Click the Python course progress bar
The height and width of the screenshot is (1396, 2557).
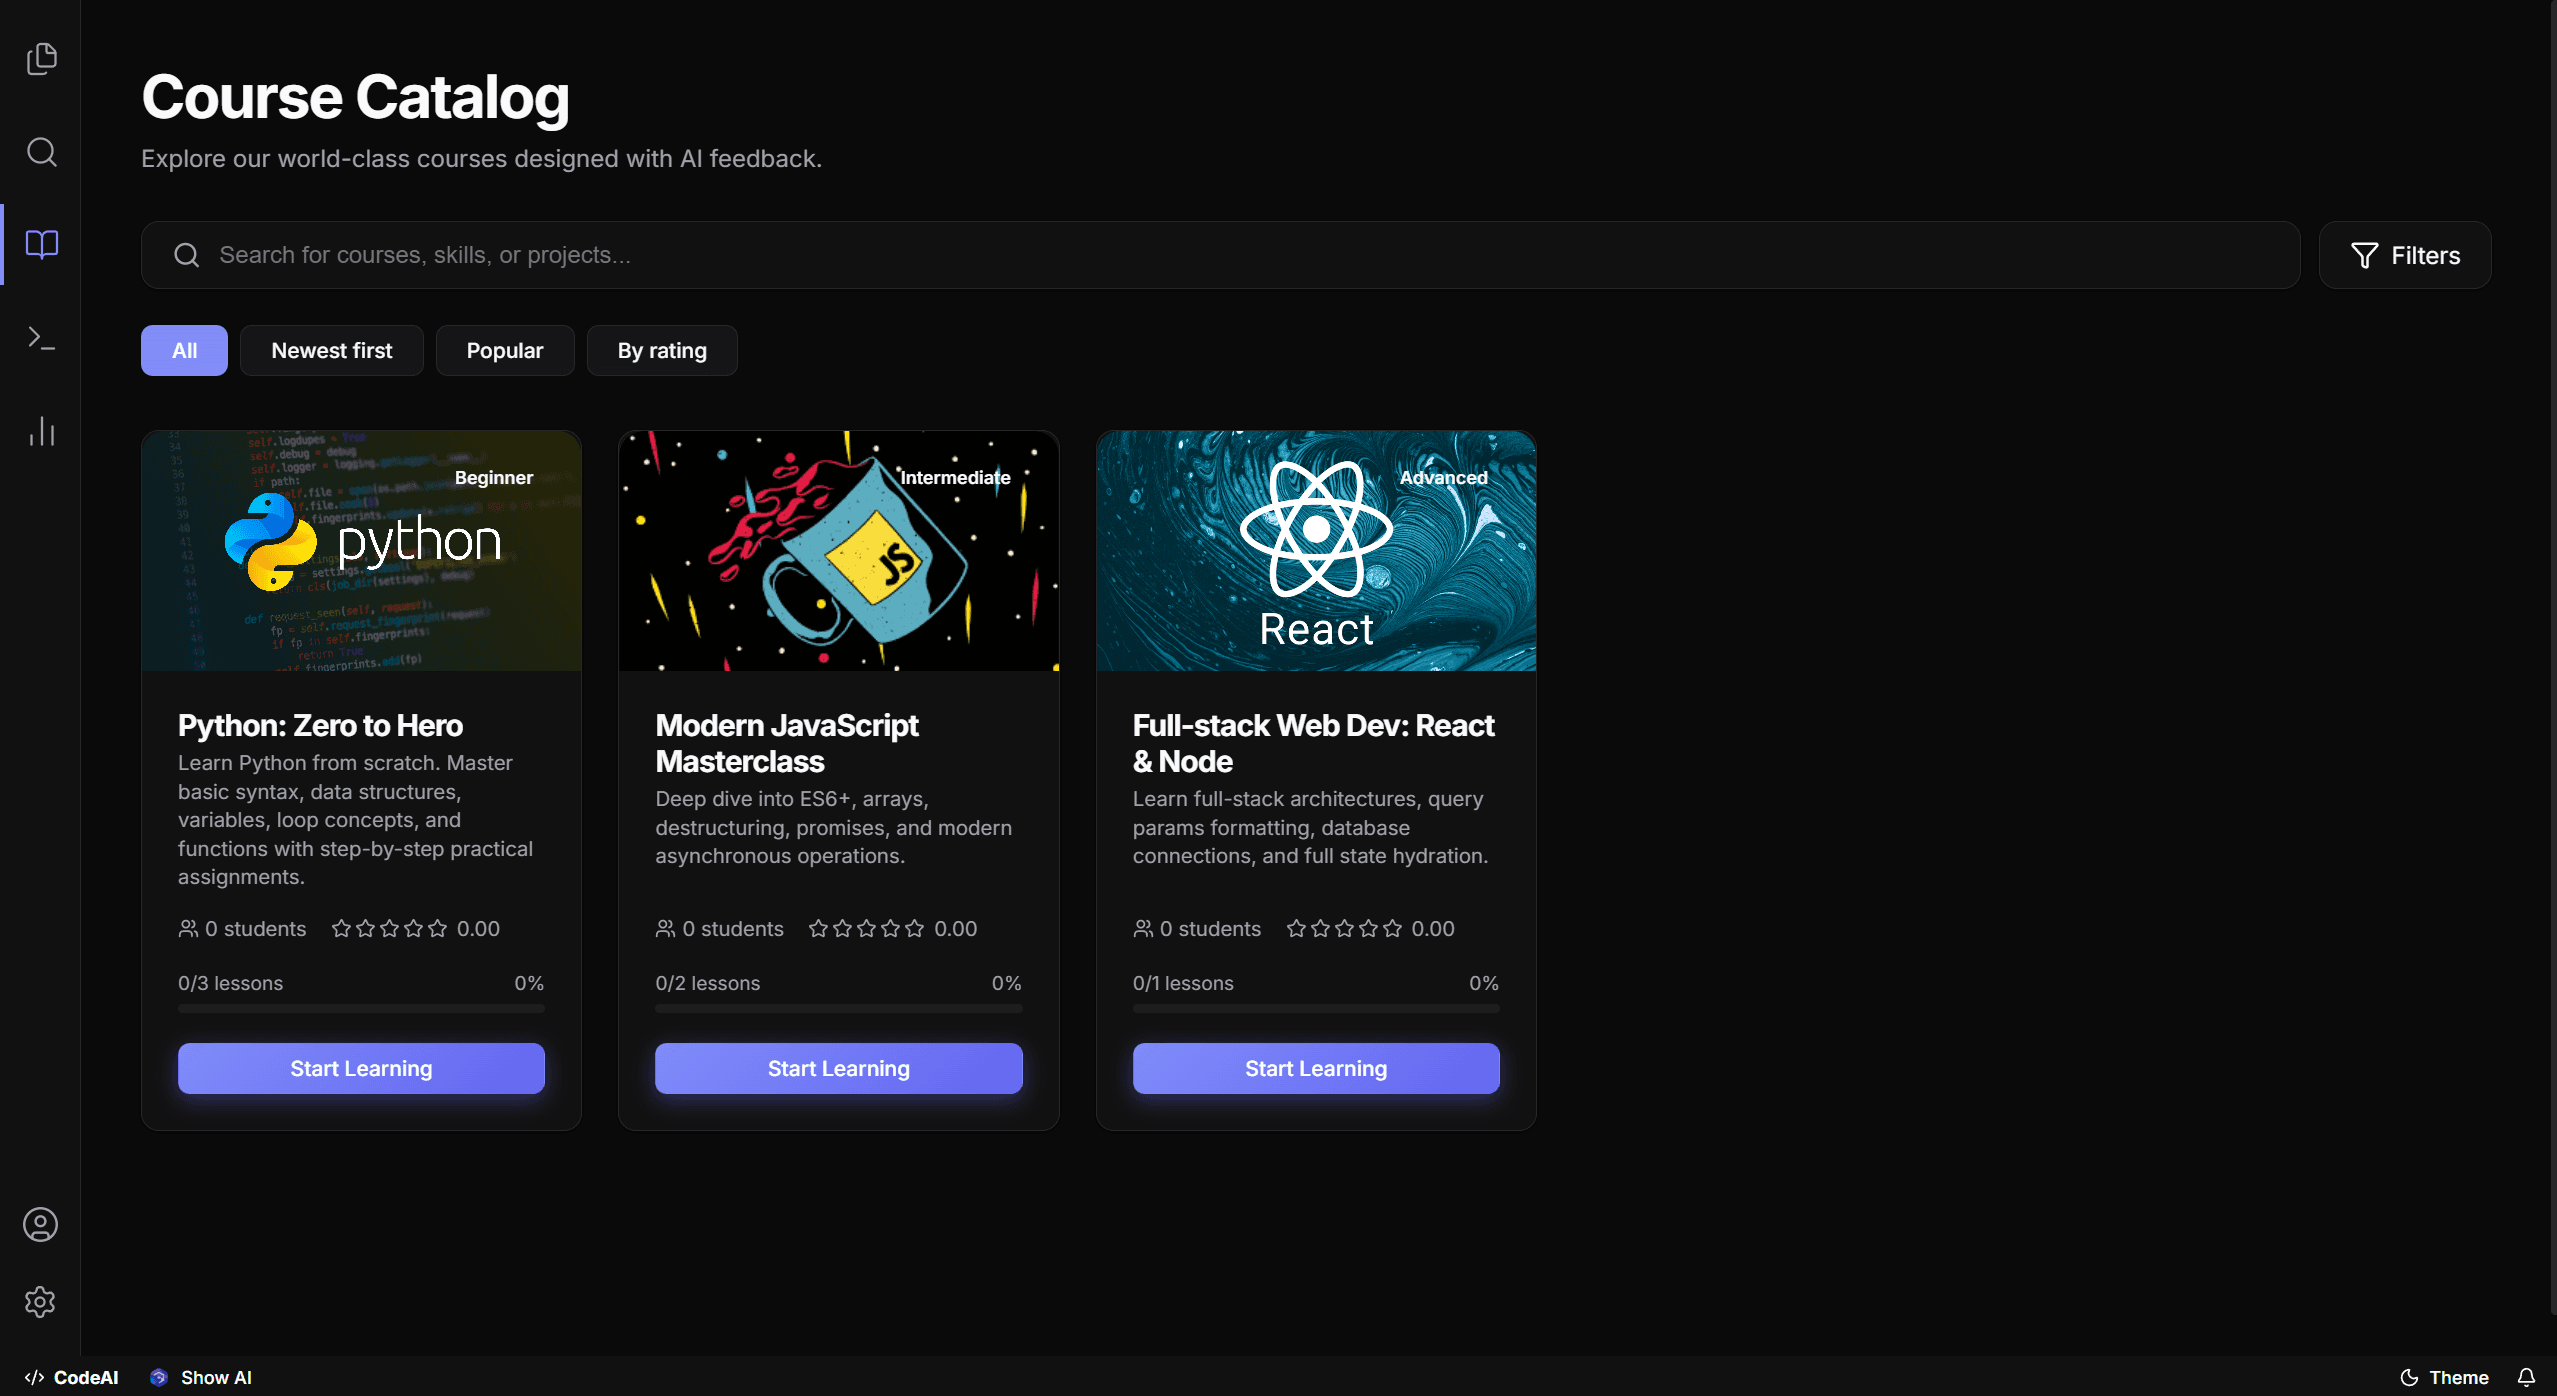pyautogui.click(x=361, y=1009)
